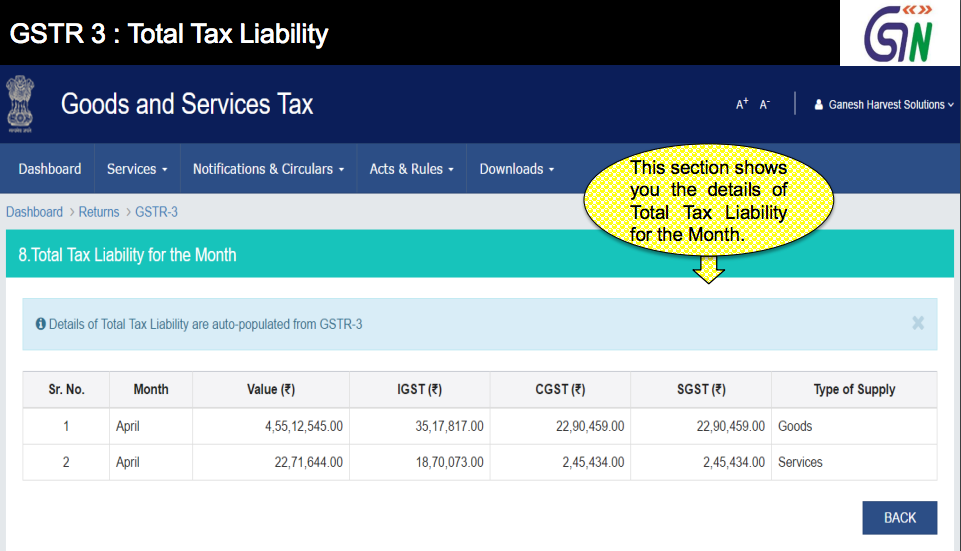Image resolution: width=961 pixels, height=551 pixels.
Task: Click the user profile icon
Action: [818, 105]
